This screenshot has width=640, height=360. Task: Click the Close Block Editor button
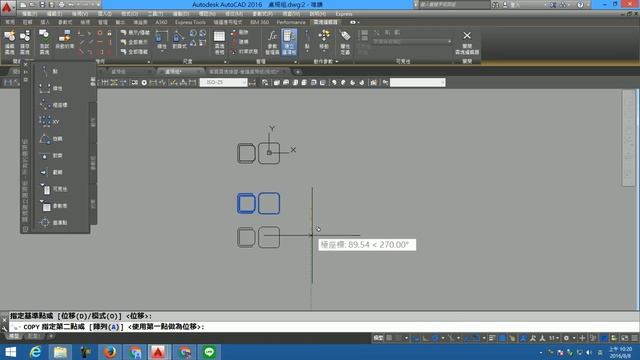(x=467, y=42)
